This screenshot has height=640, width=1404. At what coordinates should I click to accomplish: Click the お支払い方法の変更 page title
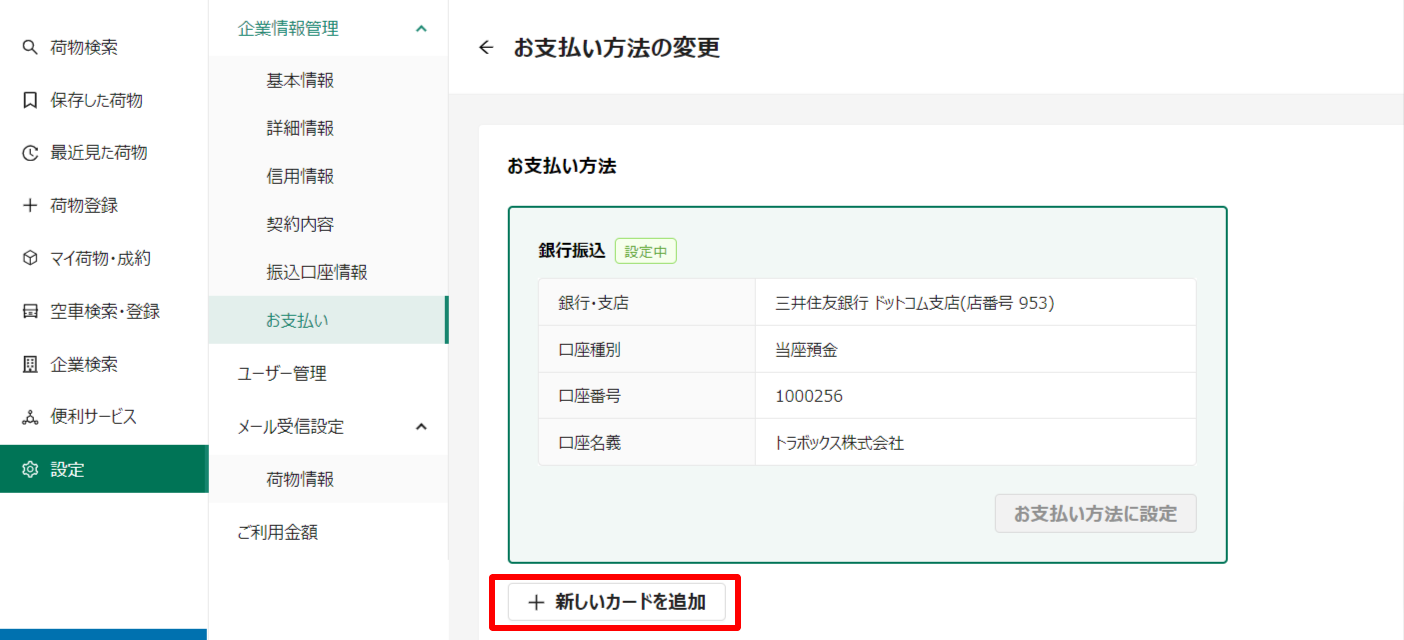click(x=616, y=47)
